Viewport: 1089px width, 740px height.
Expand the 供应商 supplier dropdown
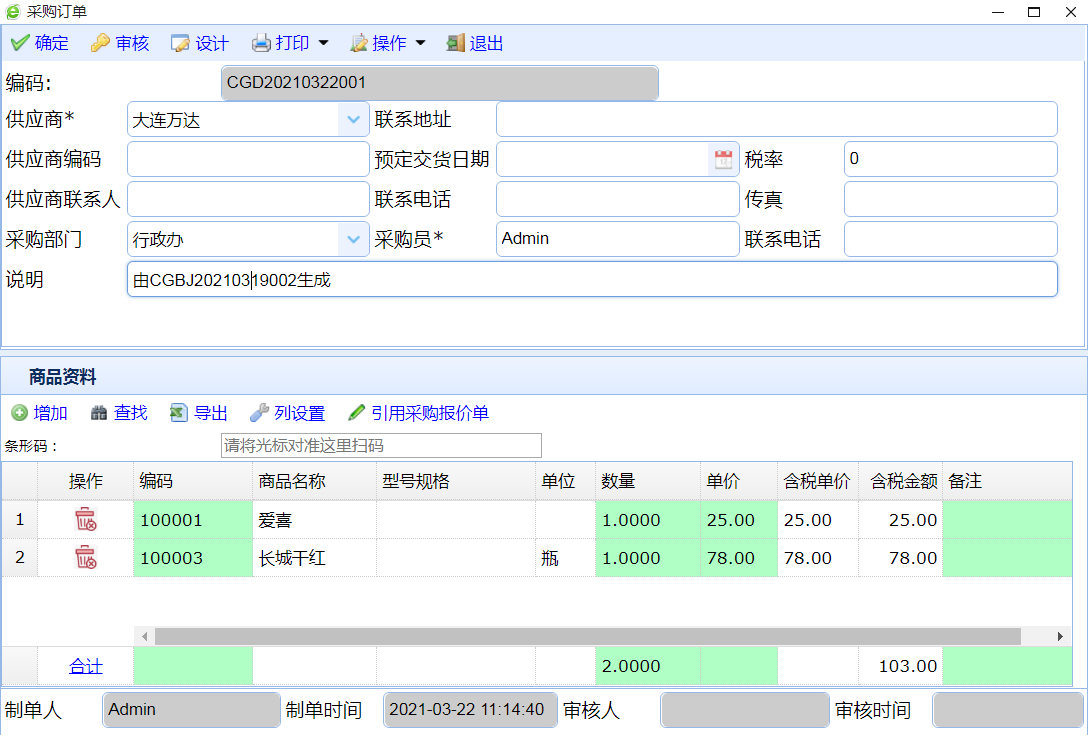[x=353, y=120]
